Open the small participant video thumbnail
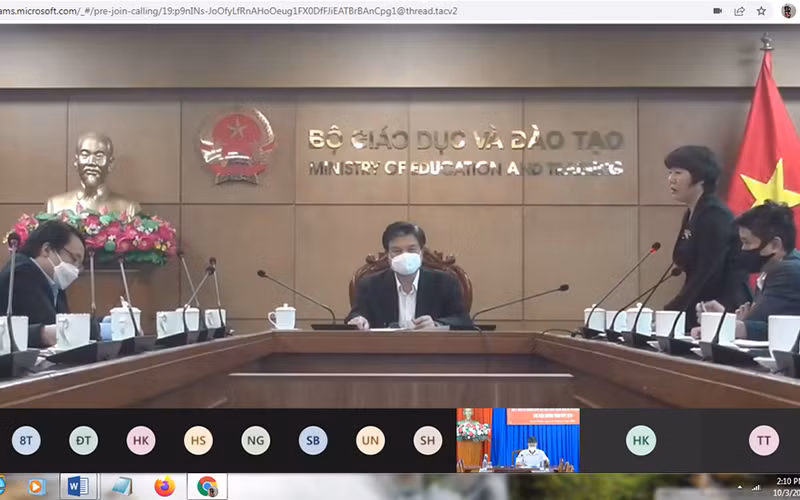Image resolution: width=800 pixels, height=500 pixels. (518, 440)
